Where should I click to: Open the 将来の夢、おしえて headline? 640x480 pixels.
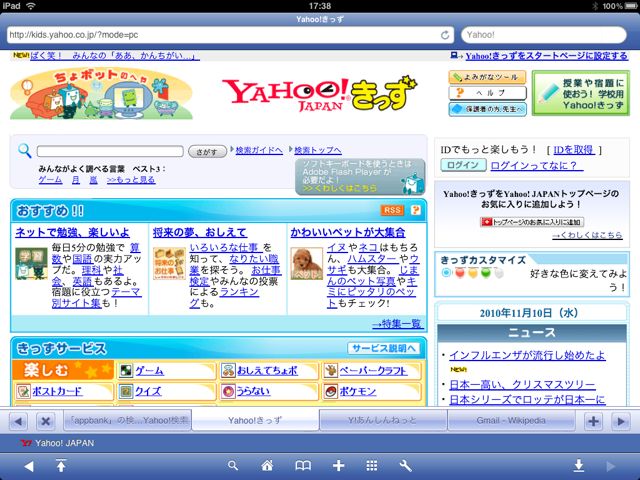point(200,233)
